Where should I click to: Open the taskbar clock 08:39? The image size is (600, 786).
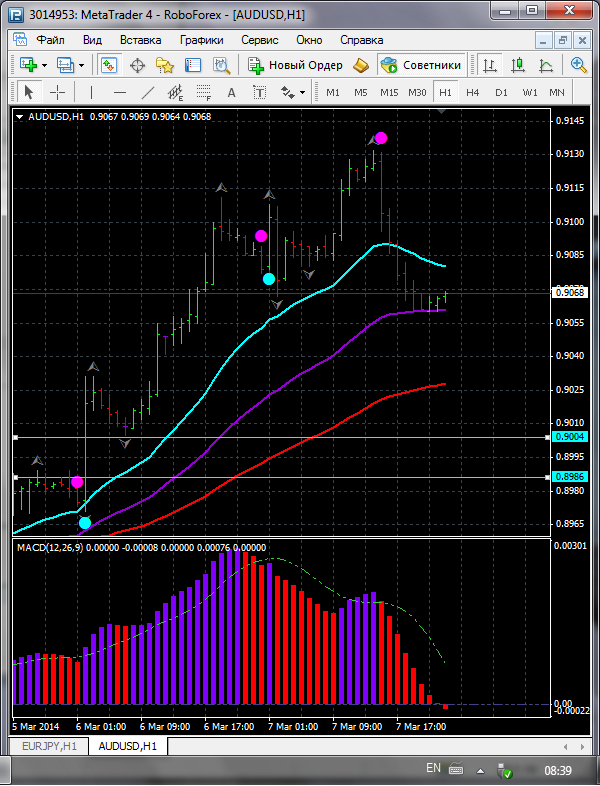[558, 770]
